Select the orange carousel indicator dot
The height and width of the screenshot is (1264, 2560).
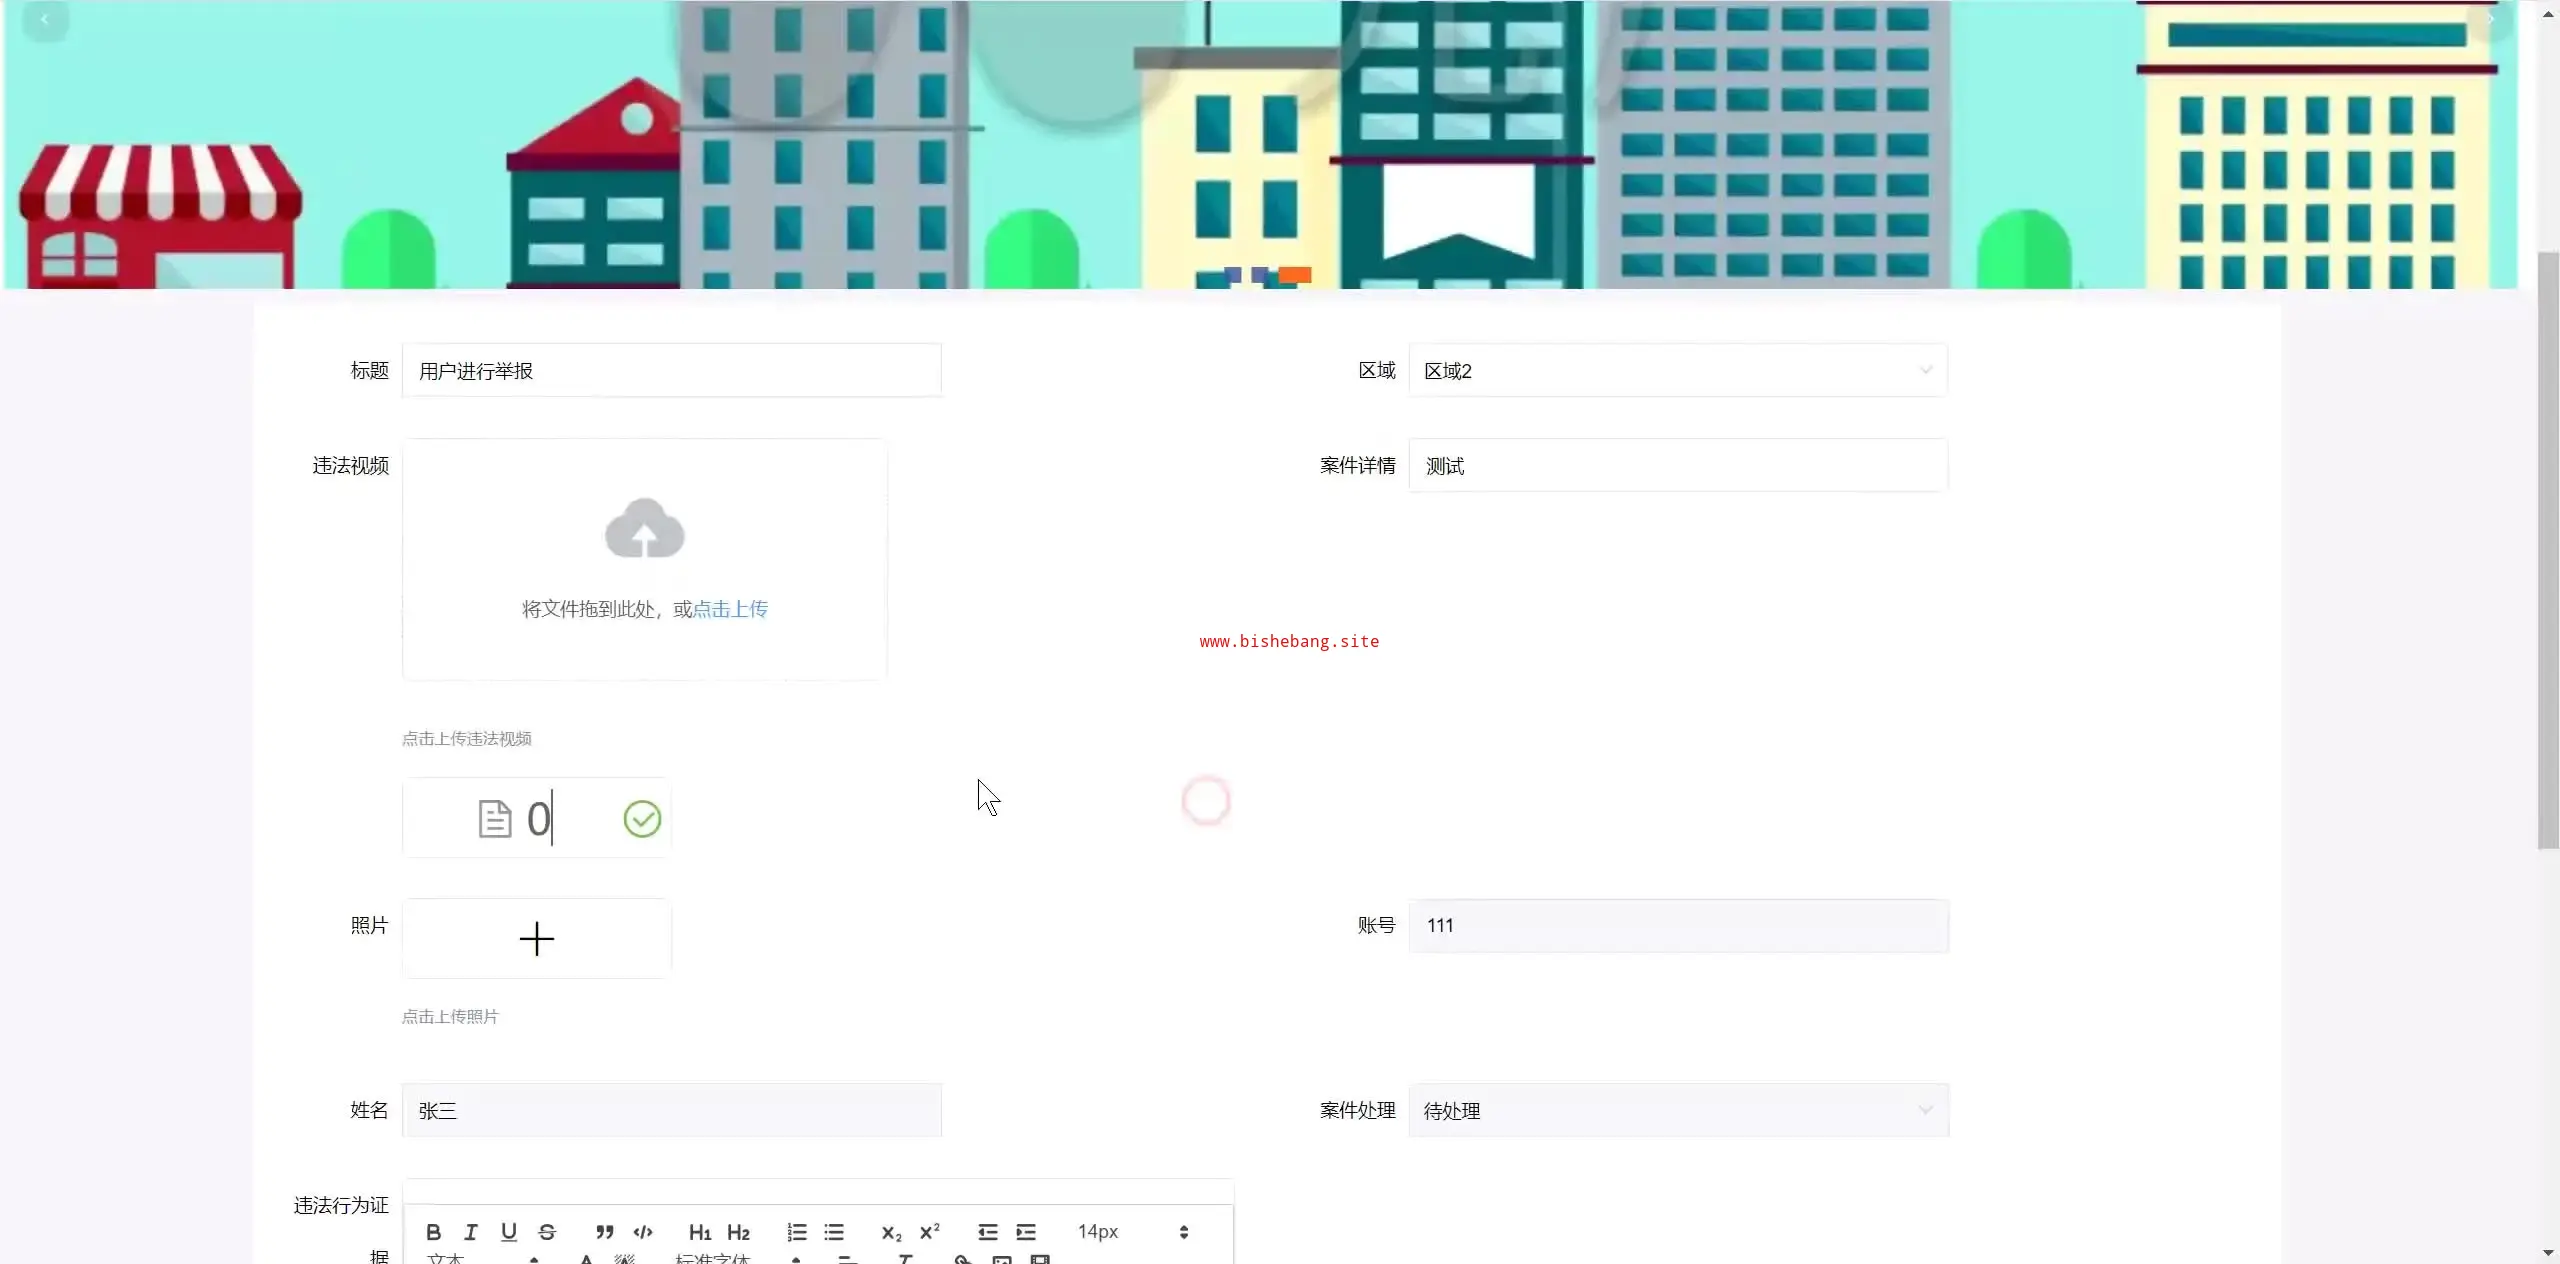click(1295, 275)
